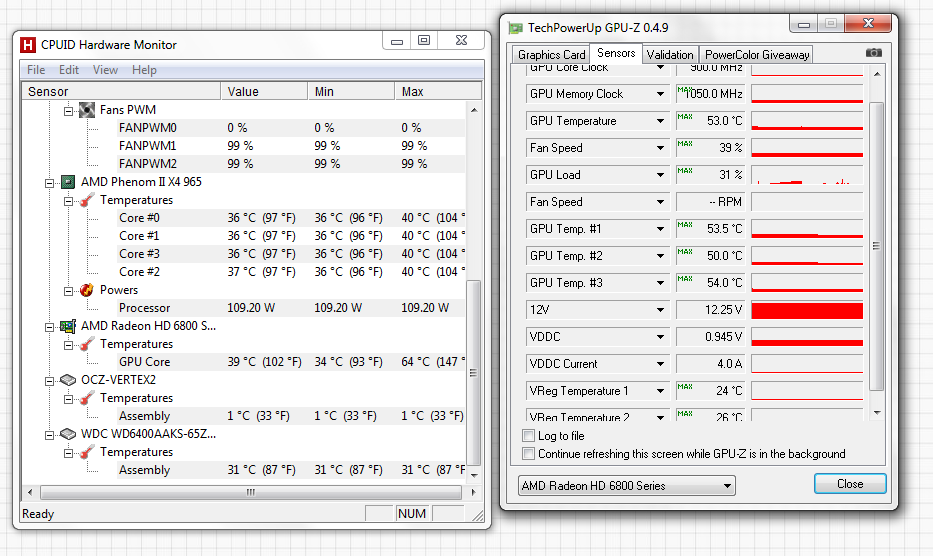The height and width of the screenshot is (556, 933).
Task: Open the Help menu in Hardware Monitor
Action: [144, 70]
